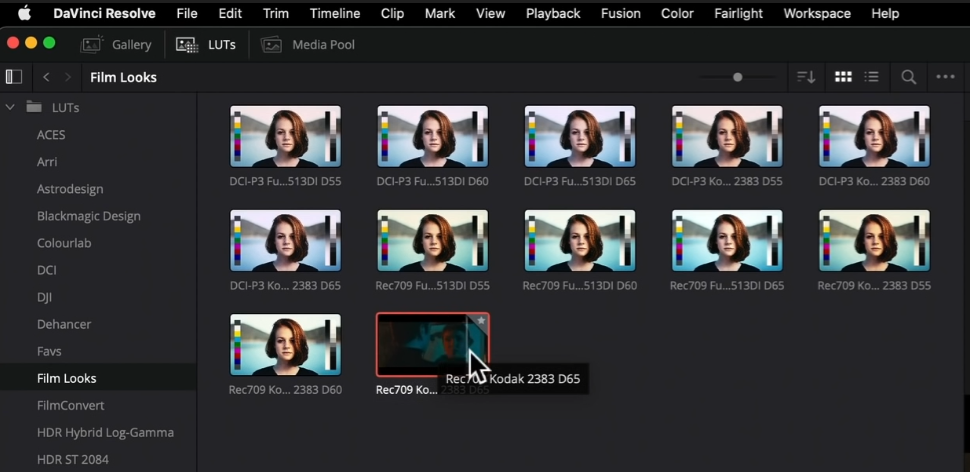
Task: Open the File menu
Action: (187, 13)
